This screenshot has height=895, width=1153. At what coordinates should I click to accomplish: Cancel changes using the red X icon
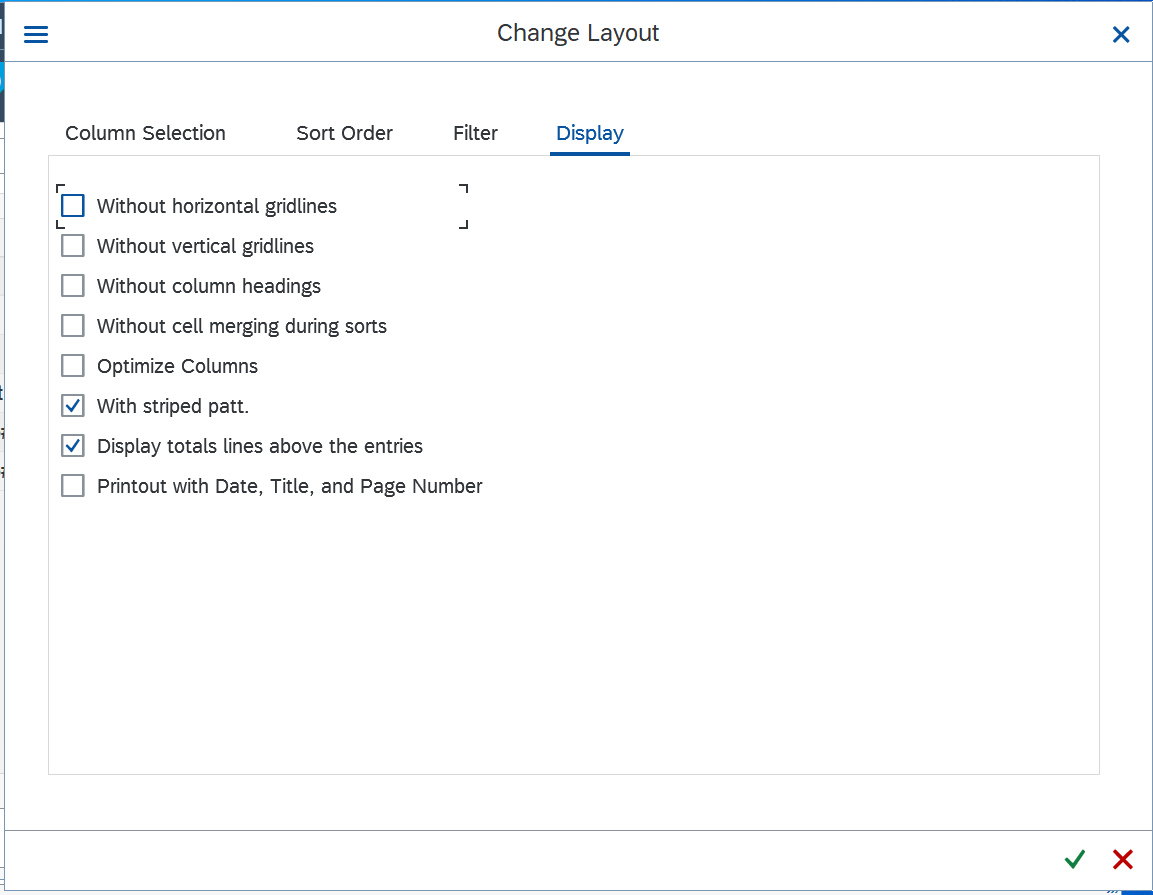click(1123, 859)
